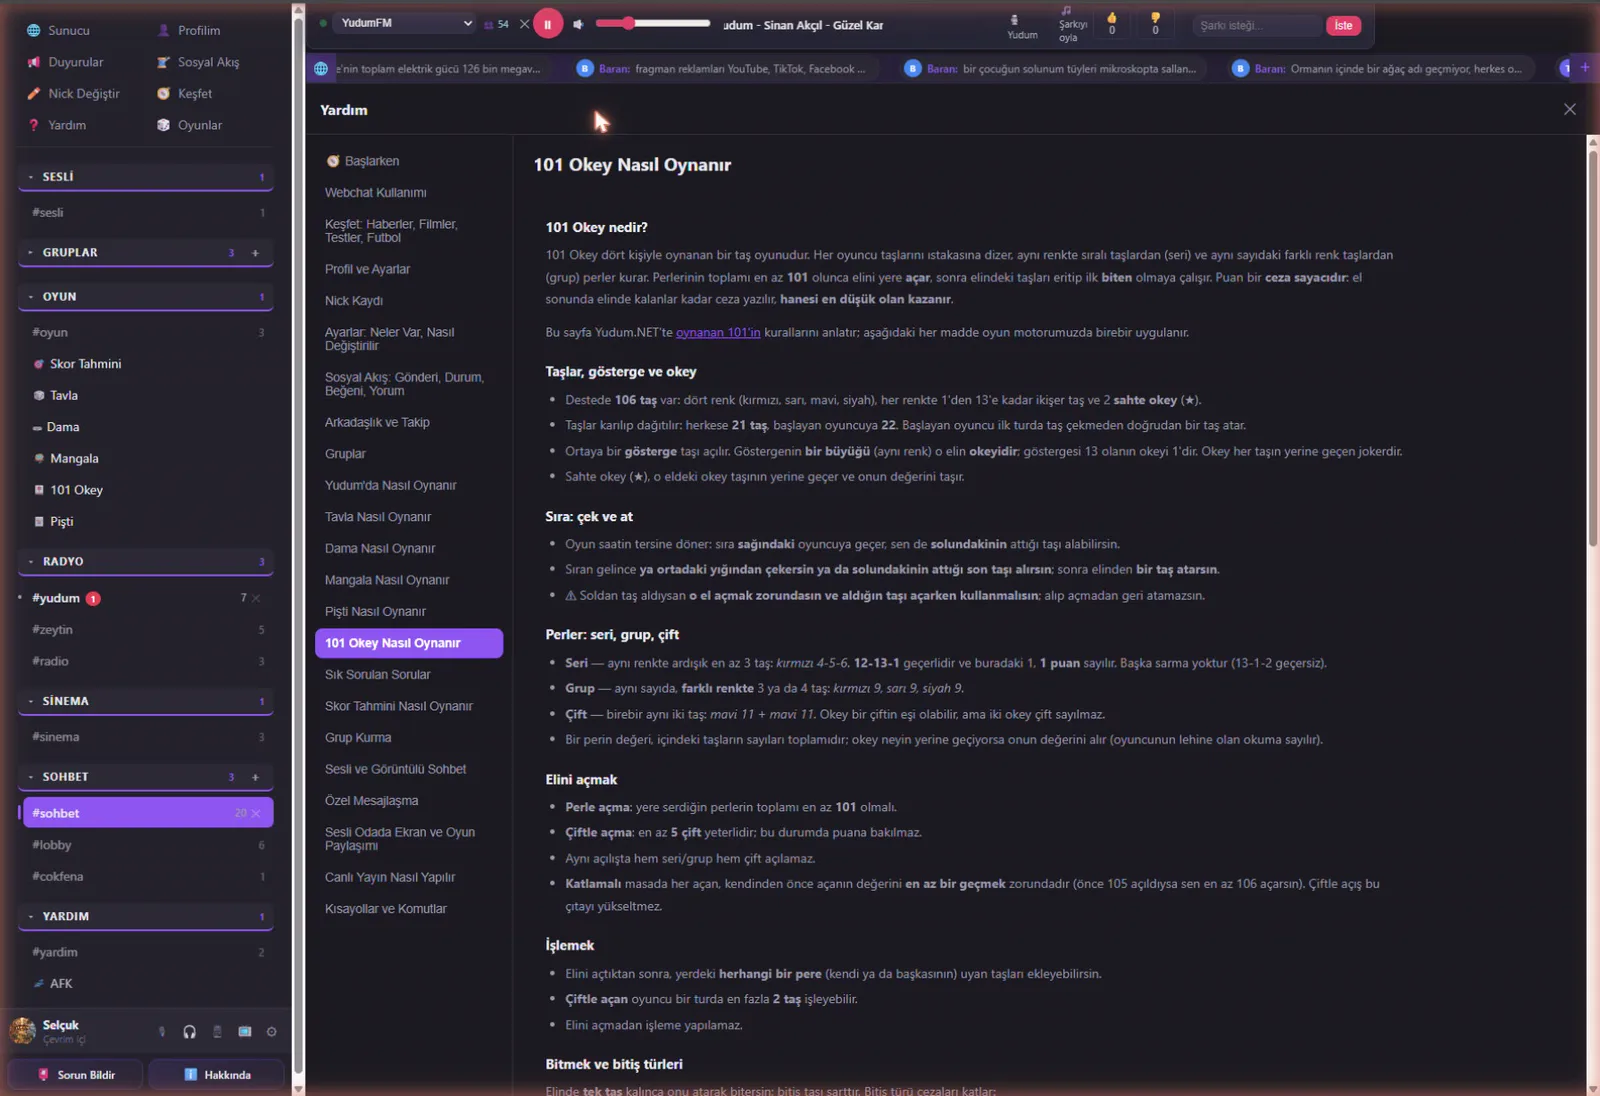Leave #sohbet channel with its X
The height and width of the screenshot is (1096, 1600).
[x=256, y=813]
